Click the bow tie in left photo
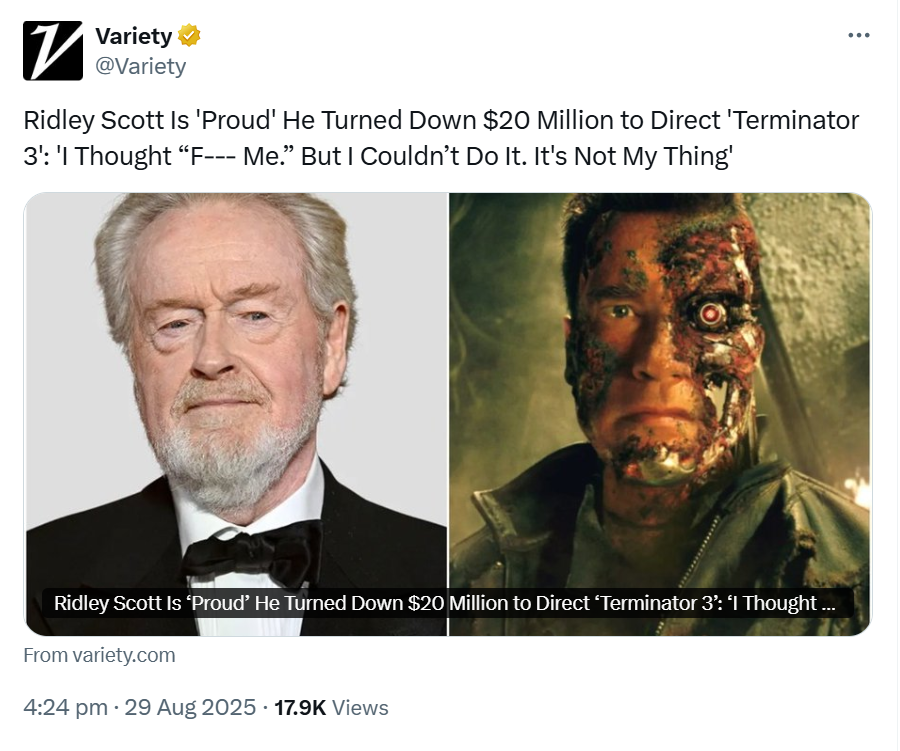Image resolution: width=900 pixels, height=751 pixels. click(253, 552)
